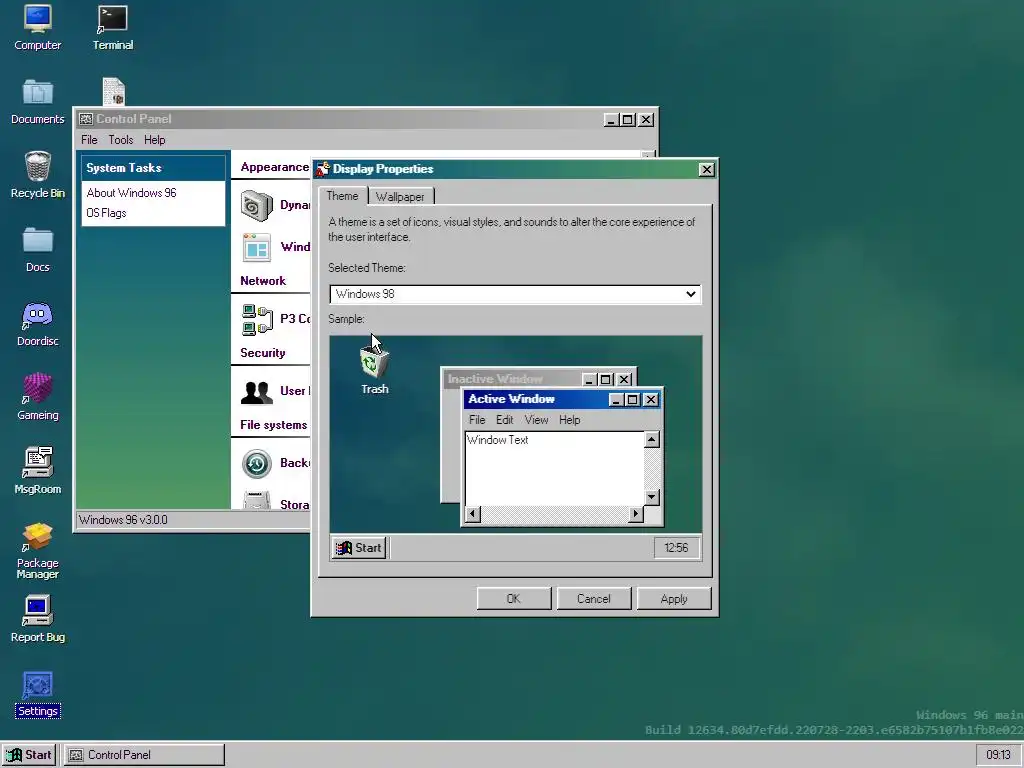Switch to the Wallpaper tab
Screen dimensions: 1024x768
point(400,197)
